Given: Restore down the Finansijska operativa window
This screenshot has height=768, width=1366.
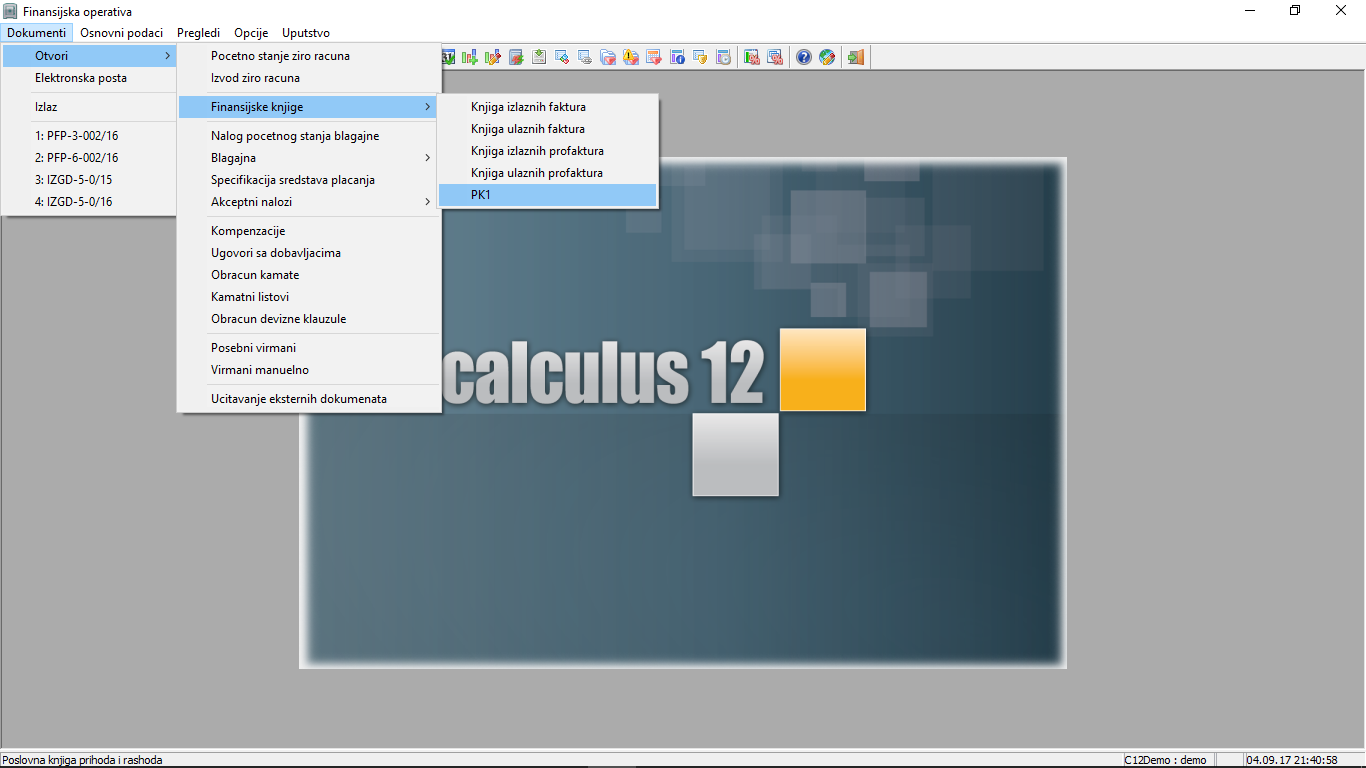Looking at the screenshot, I should tap(1296, 11).
